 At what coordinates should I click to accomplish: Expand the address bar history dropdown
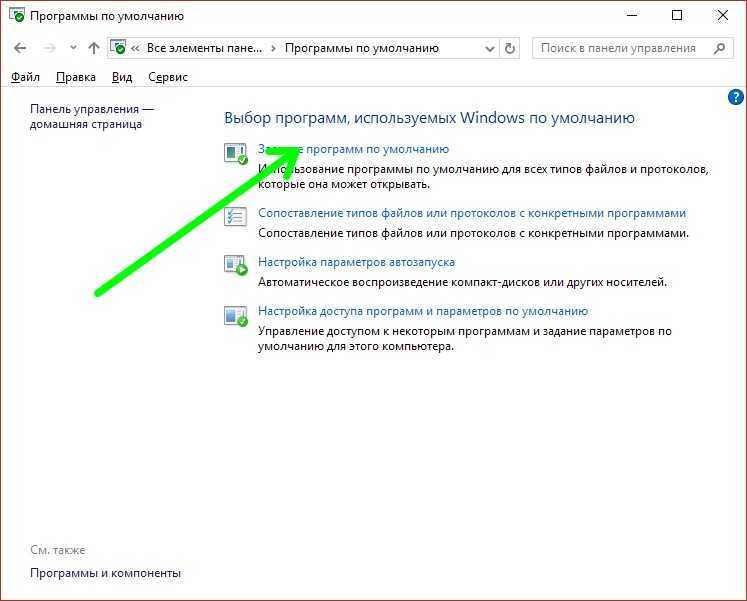coord(489,49)
